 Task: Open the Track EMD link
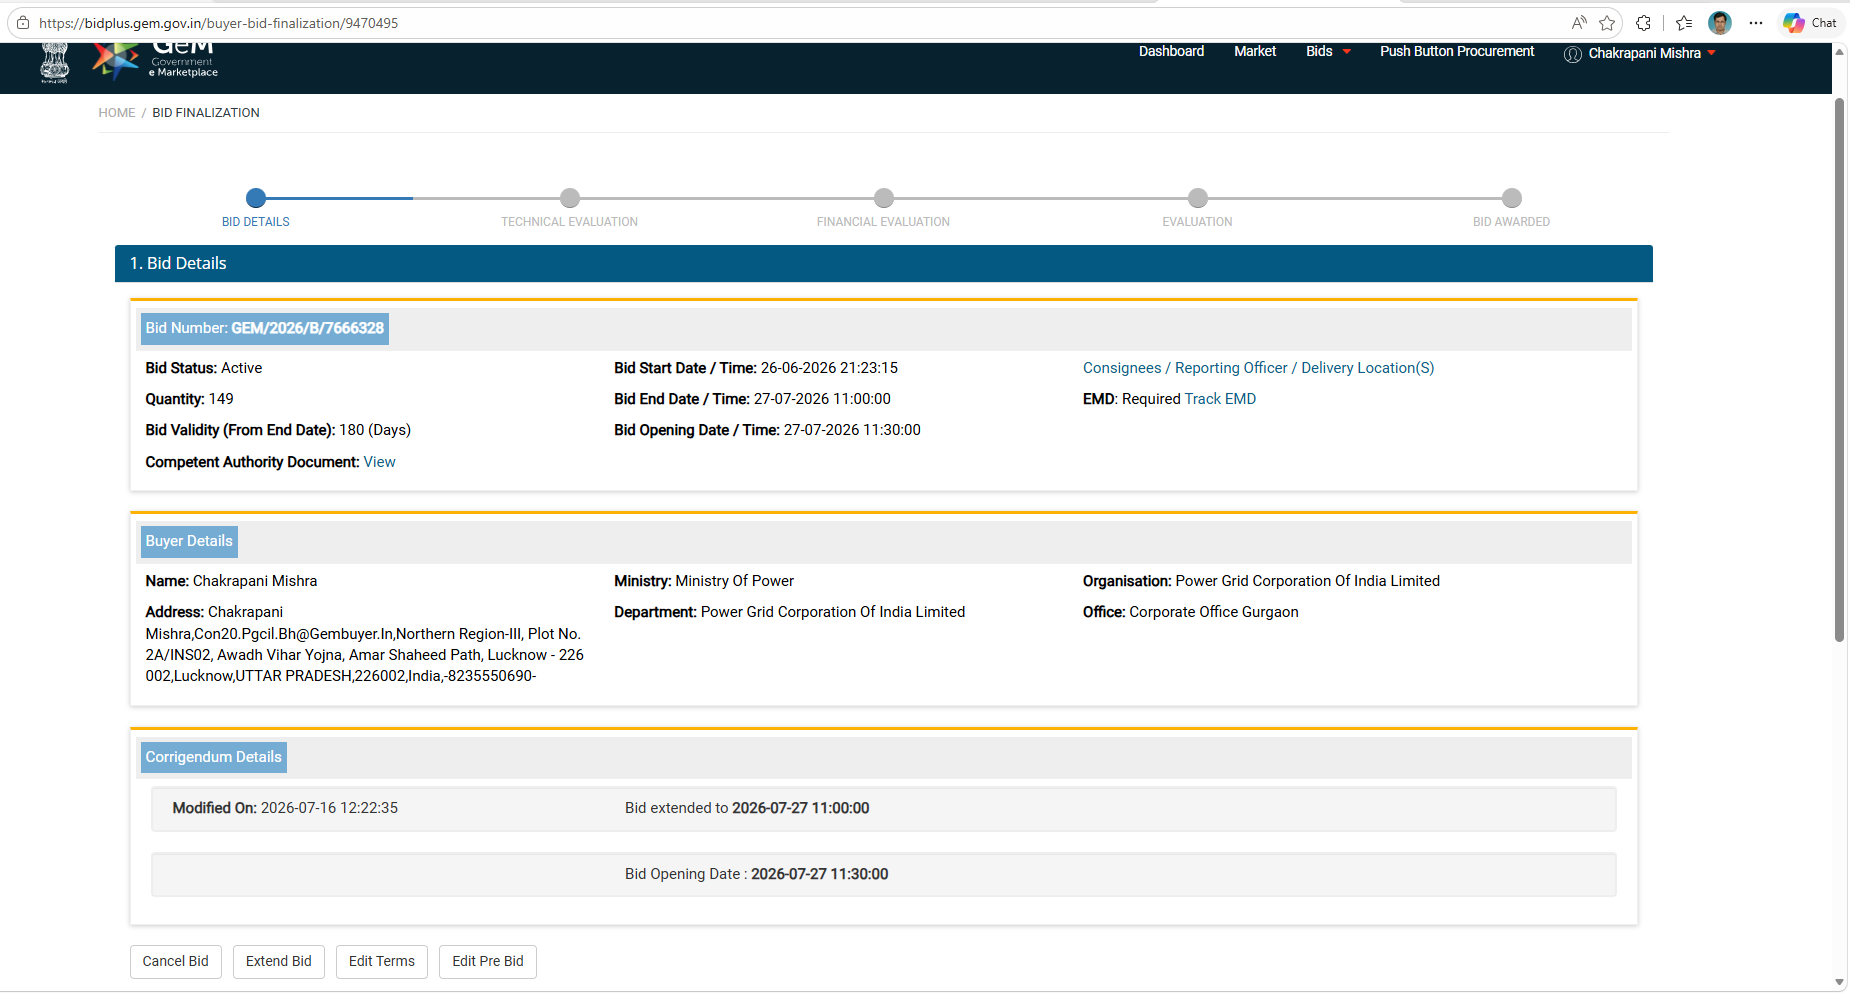(1220, 399)
